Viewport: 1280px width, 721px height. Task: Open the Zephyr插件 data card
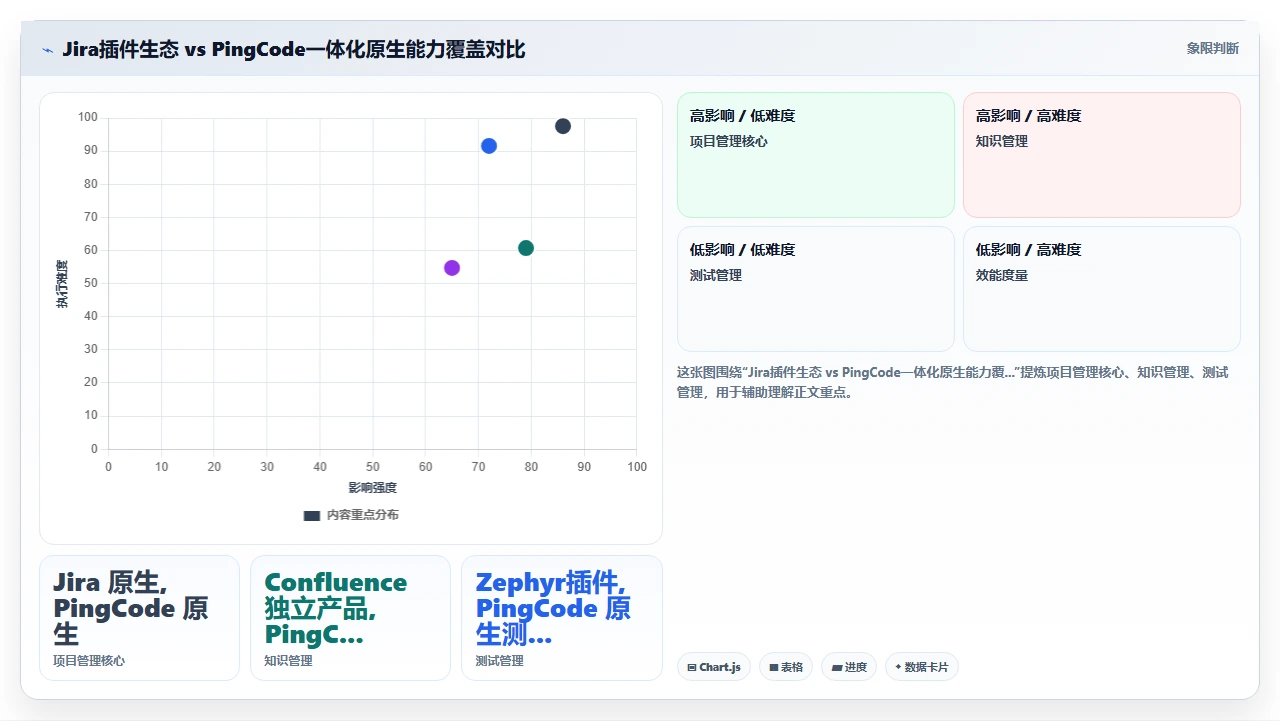click(562, 618)
